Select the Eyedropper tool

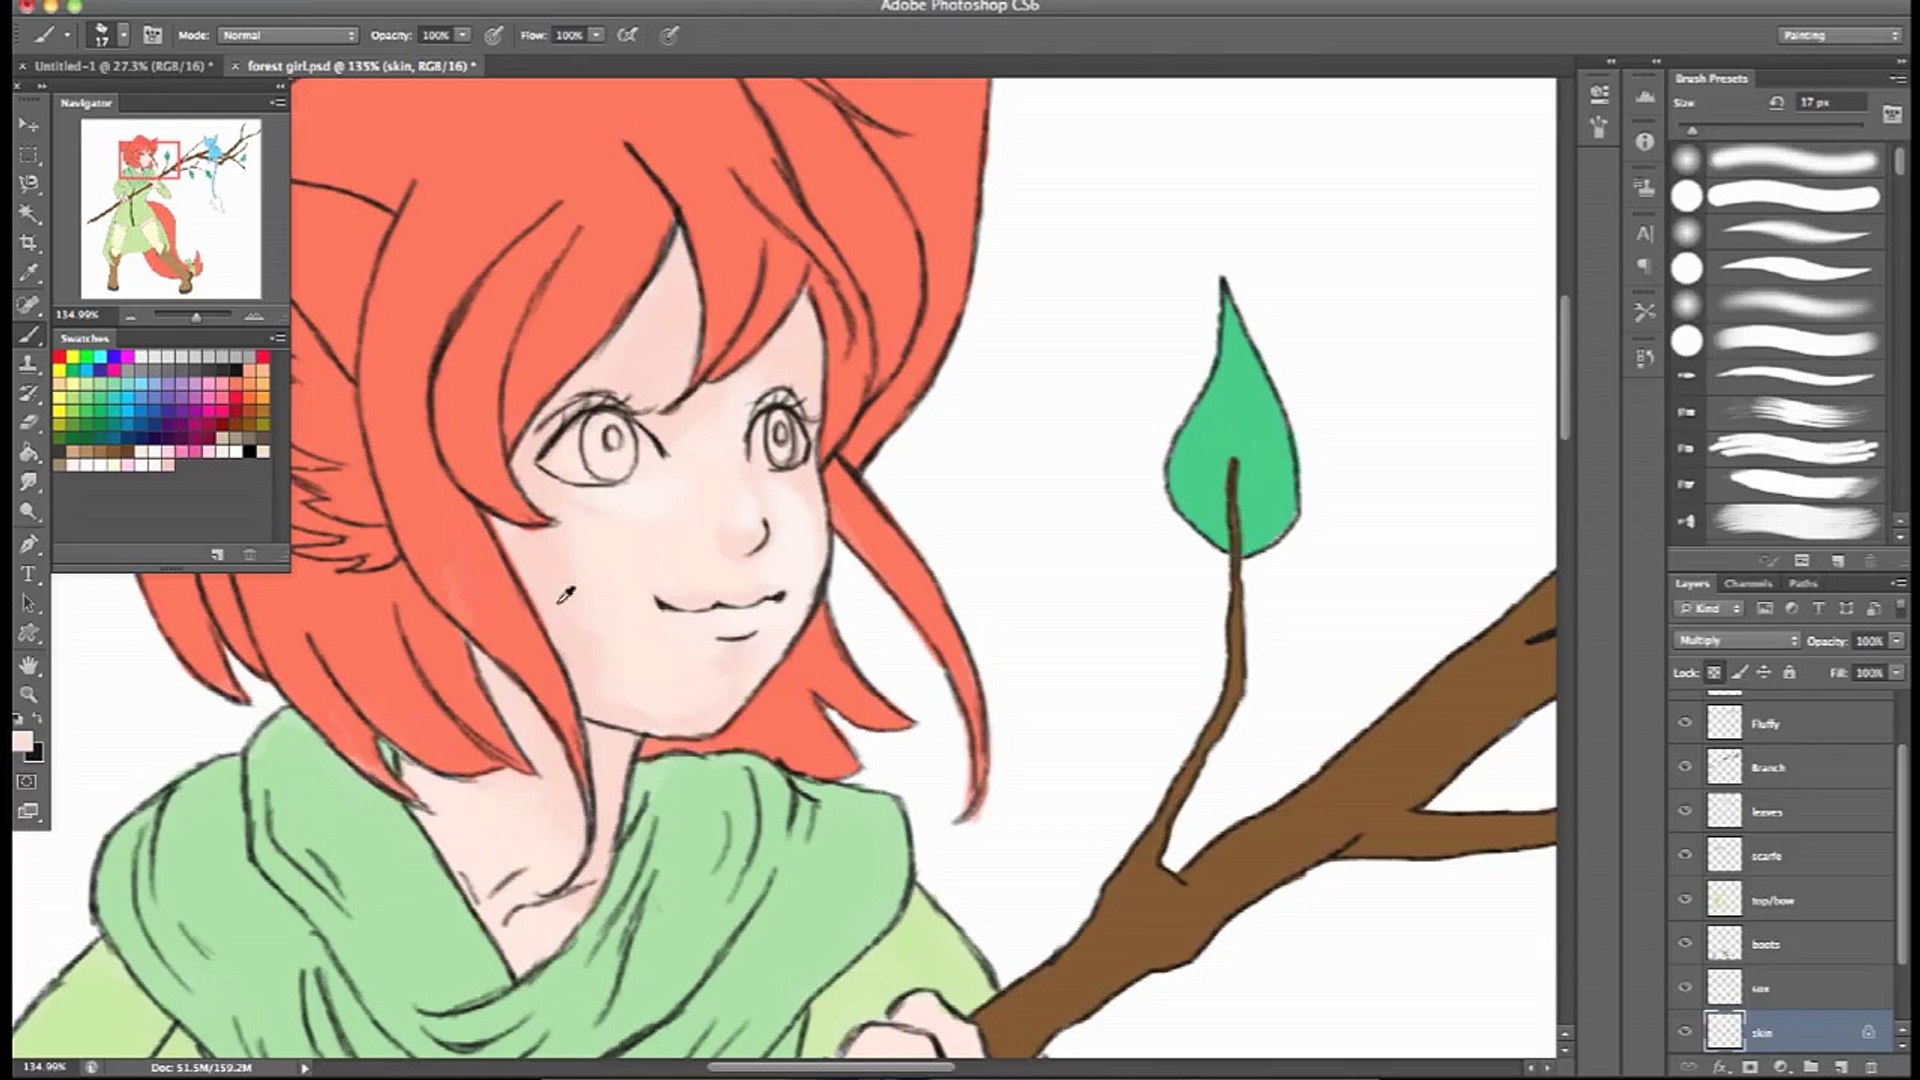[x=28, y=273]
